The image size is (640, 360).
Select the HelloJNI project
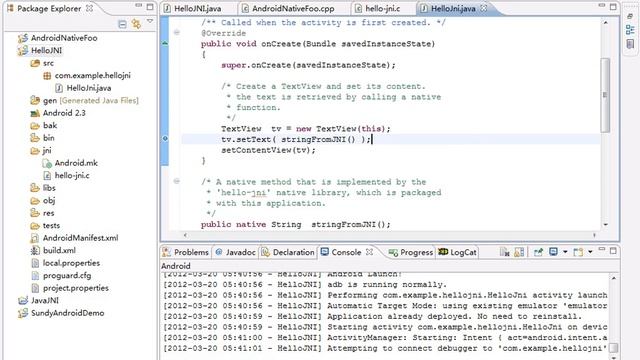pos(47,51)
